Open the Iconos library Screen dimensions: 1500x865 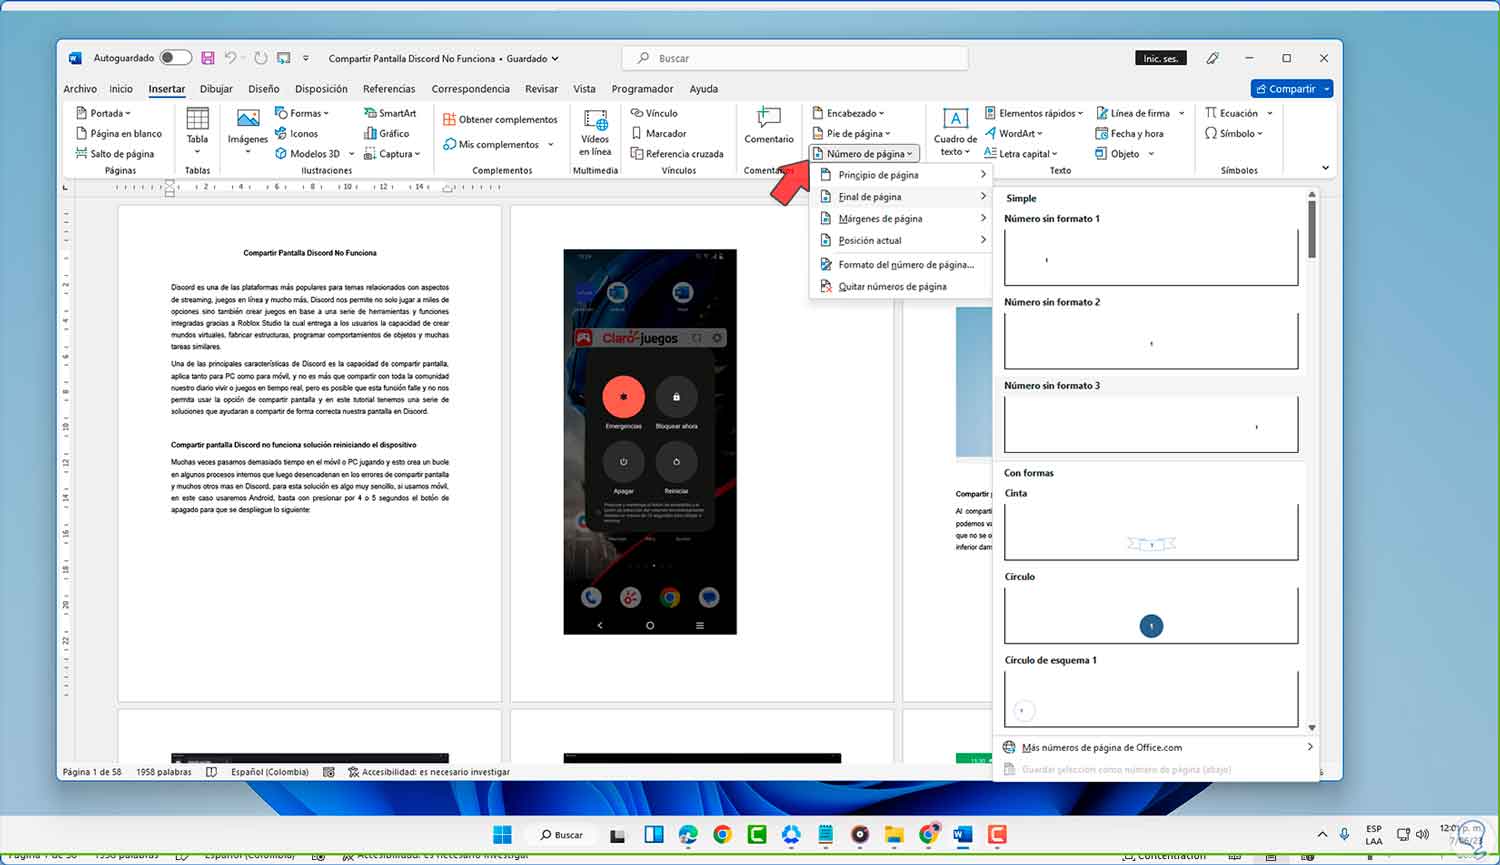(x=297, y=133)
